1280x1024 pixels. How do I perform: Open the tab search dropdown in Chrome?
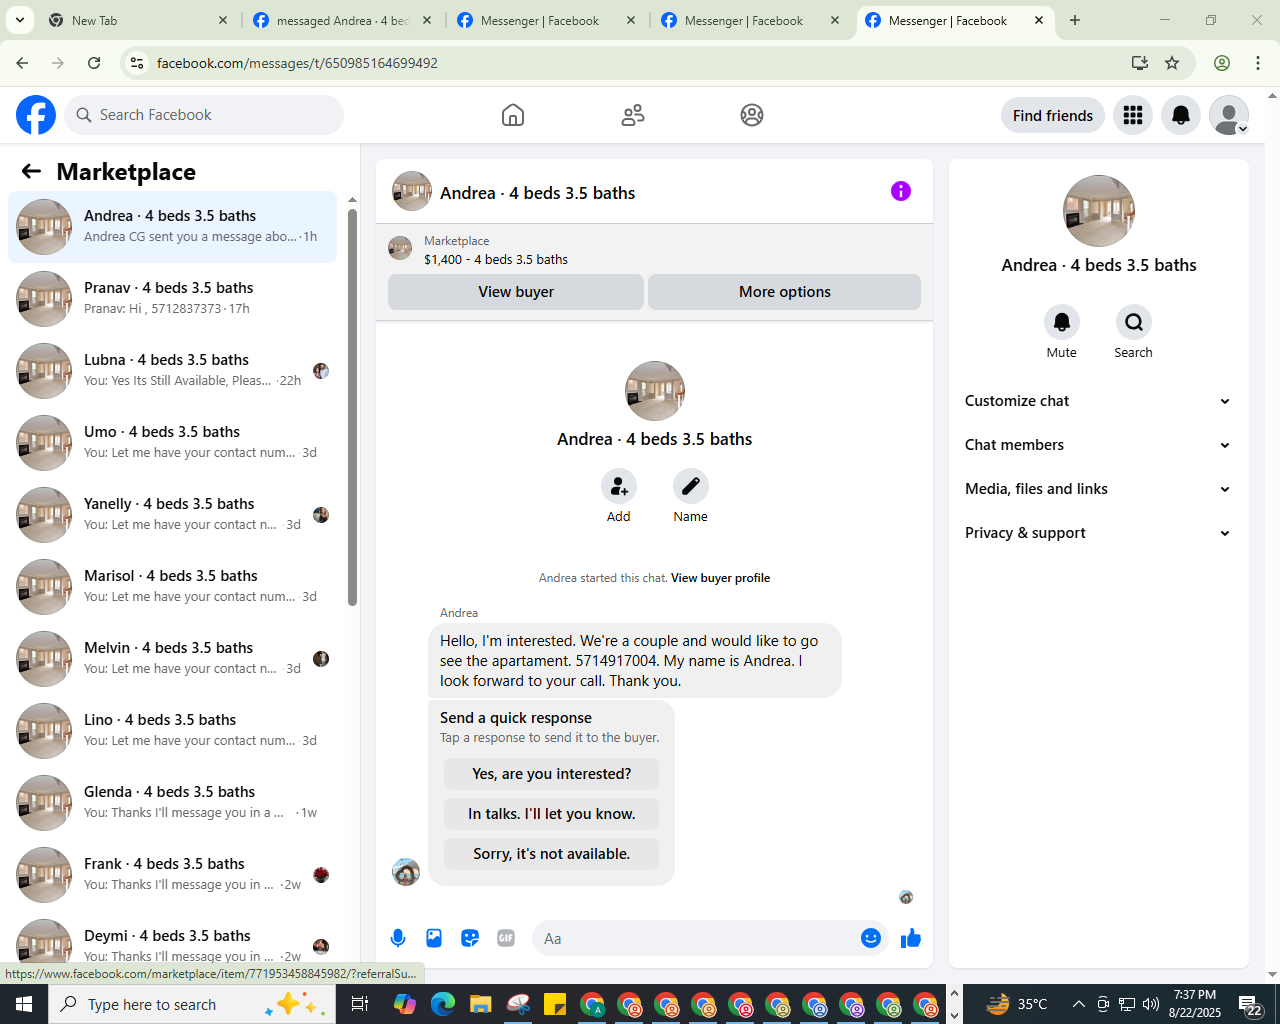[20, 20]
